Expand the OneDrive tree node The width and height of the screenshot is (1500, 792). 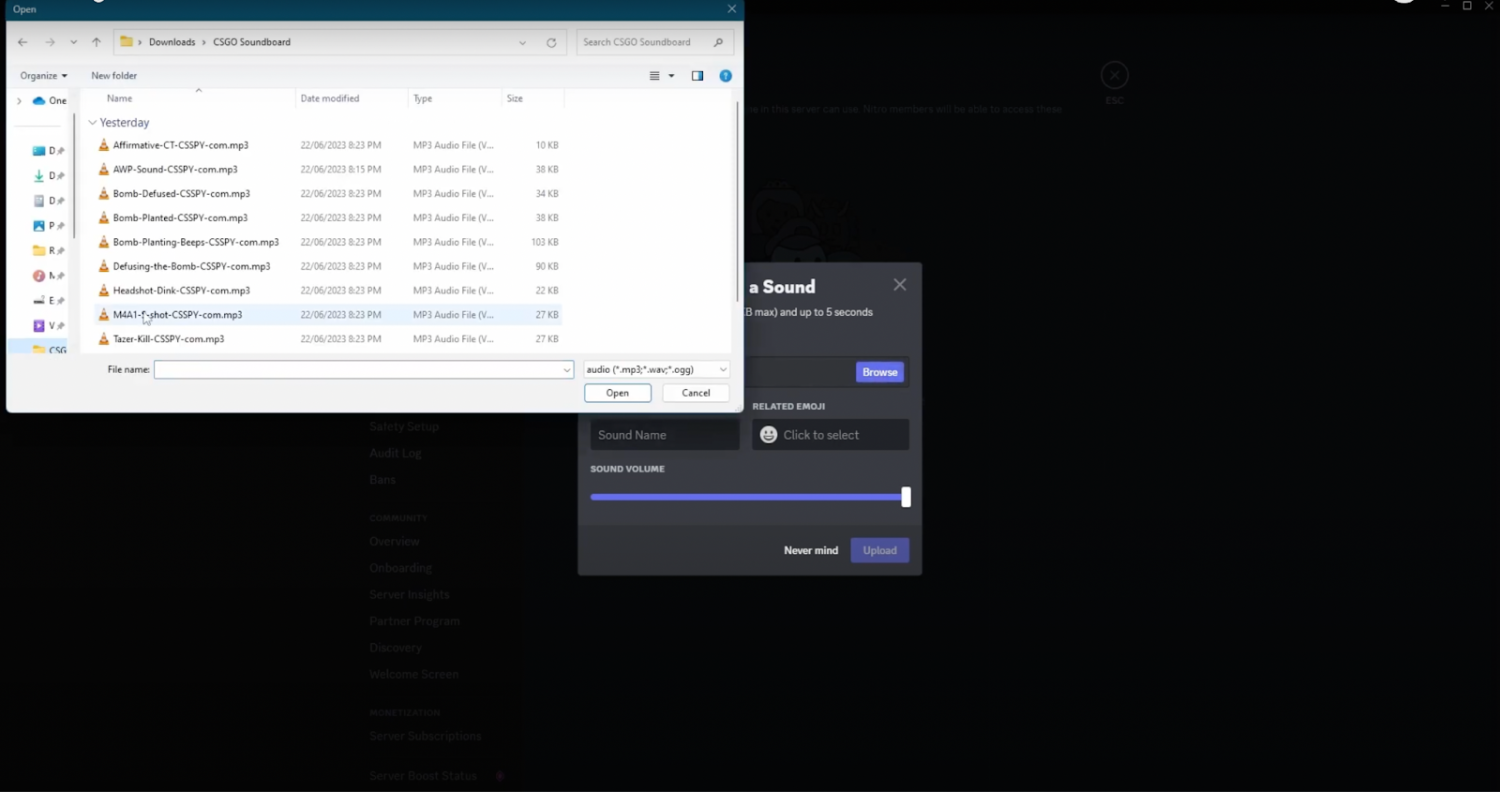pyautogui.click(x=18, y=101)
